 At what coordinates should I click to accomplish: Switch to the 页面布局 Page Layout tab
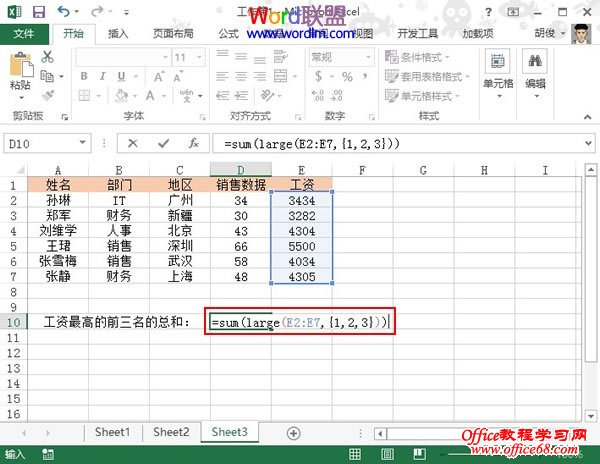point(173,34)
